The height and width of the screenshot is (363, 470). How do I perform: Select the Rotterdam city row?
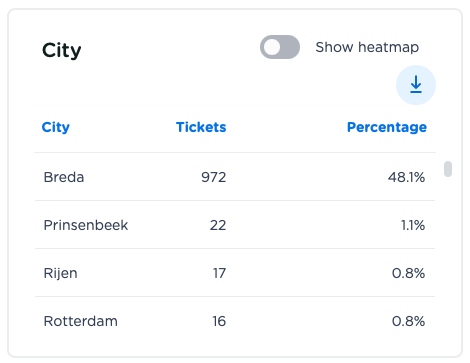[x=235, y=321]
